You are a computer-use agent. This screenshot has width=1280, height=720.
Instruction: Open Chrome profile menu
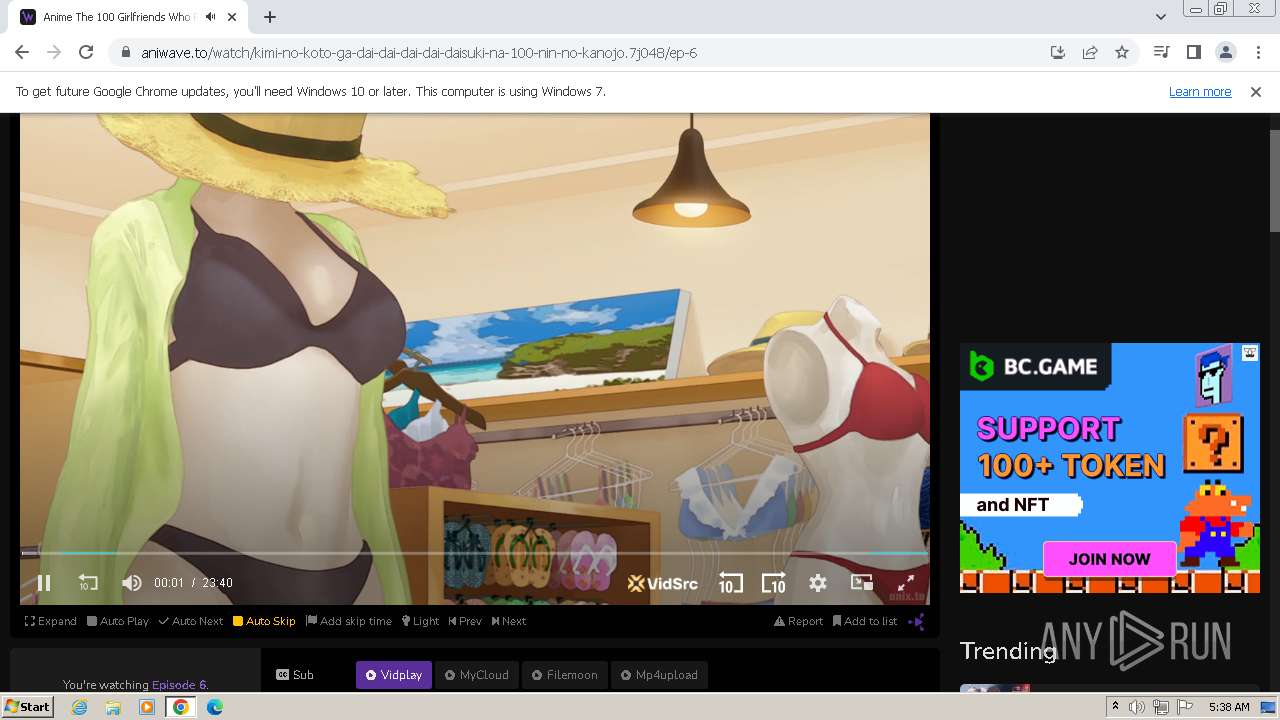click(x=1225, y=52)
